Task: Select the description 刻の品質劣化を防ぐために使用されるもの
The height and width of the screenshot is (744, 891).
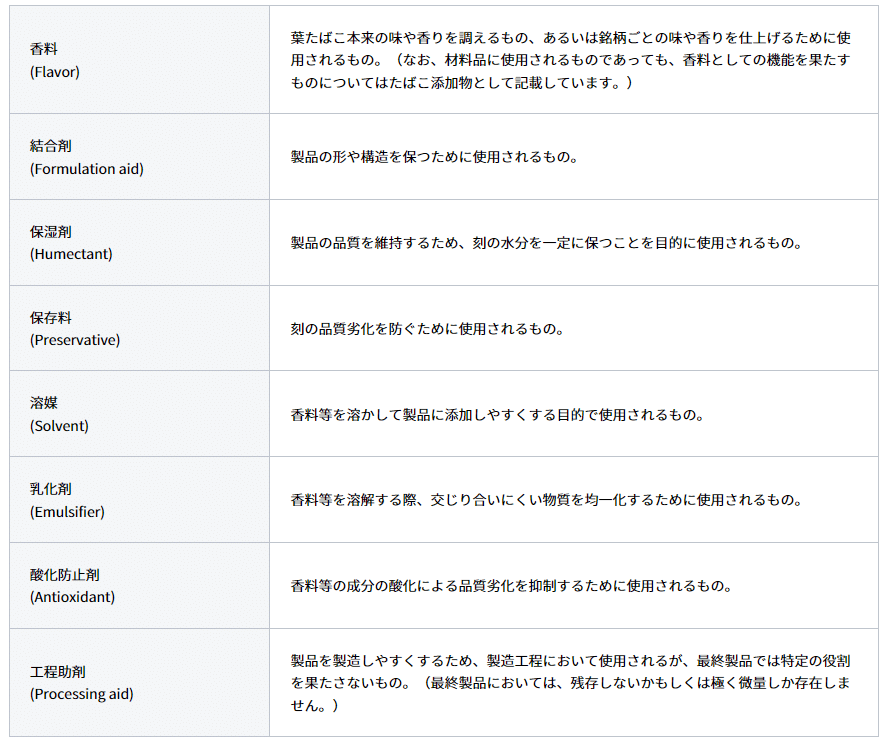Action: click(x=427, y=329)
